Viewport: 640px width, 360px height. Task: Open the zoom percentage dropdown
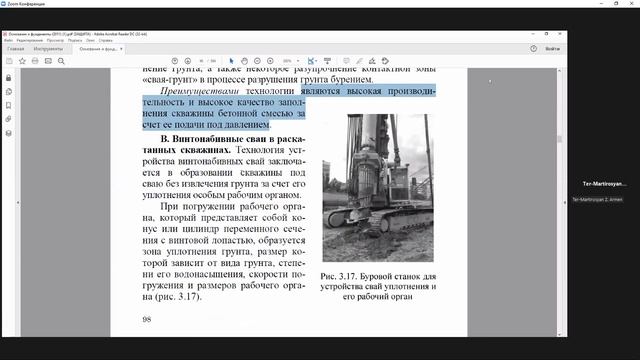(298, 61)
